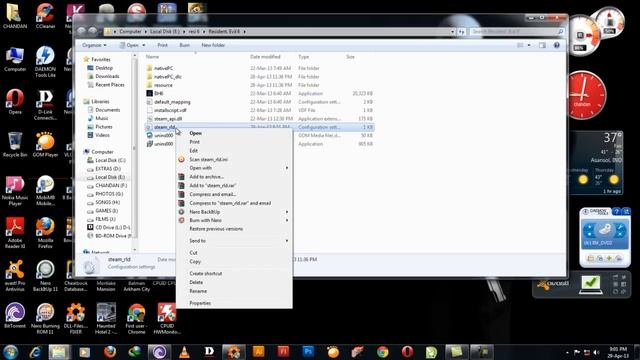The width and height of the screenshot is (640, 360).
Task: Launch Mozilla Firefox desktop shortcut
Action: pyautogui.click(x=45, y=233)
